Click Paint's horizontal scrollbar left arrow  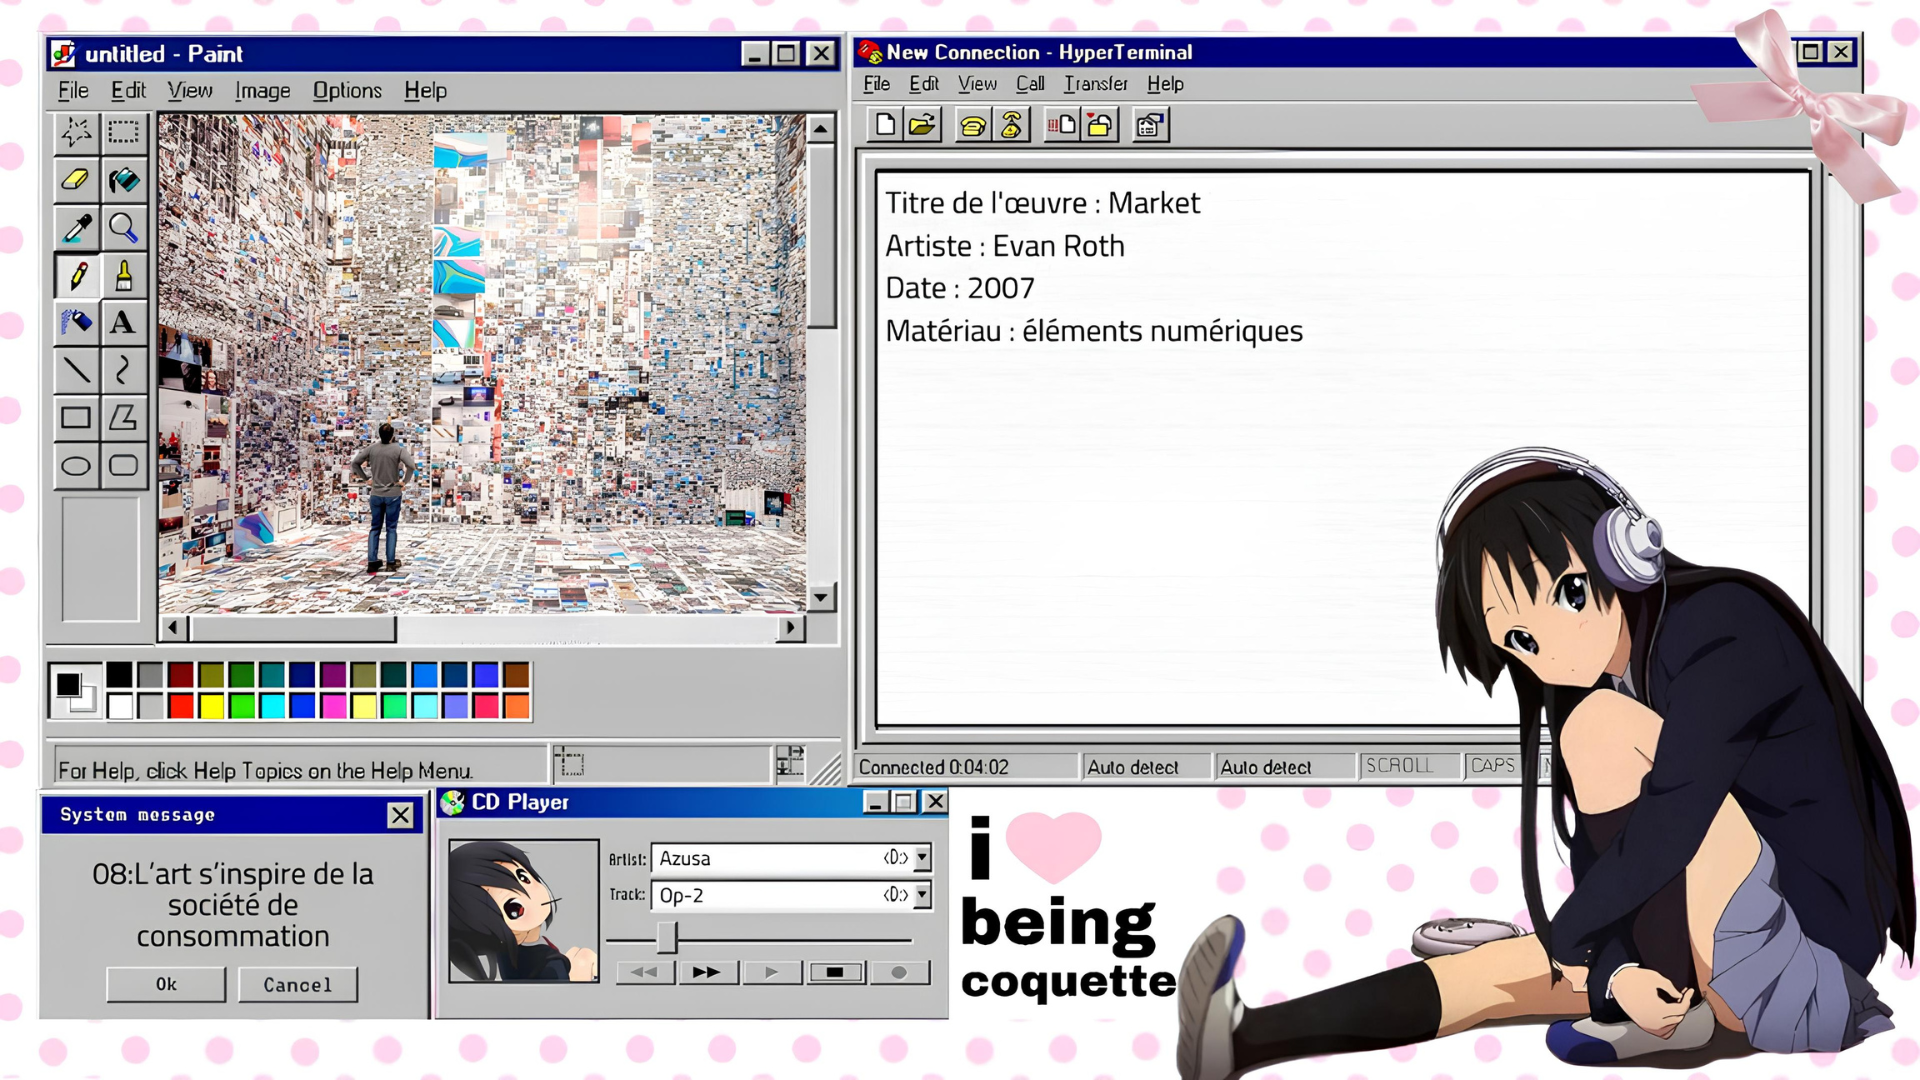173,628
